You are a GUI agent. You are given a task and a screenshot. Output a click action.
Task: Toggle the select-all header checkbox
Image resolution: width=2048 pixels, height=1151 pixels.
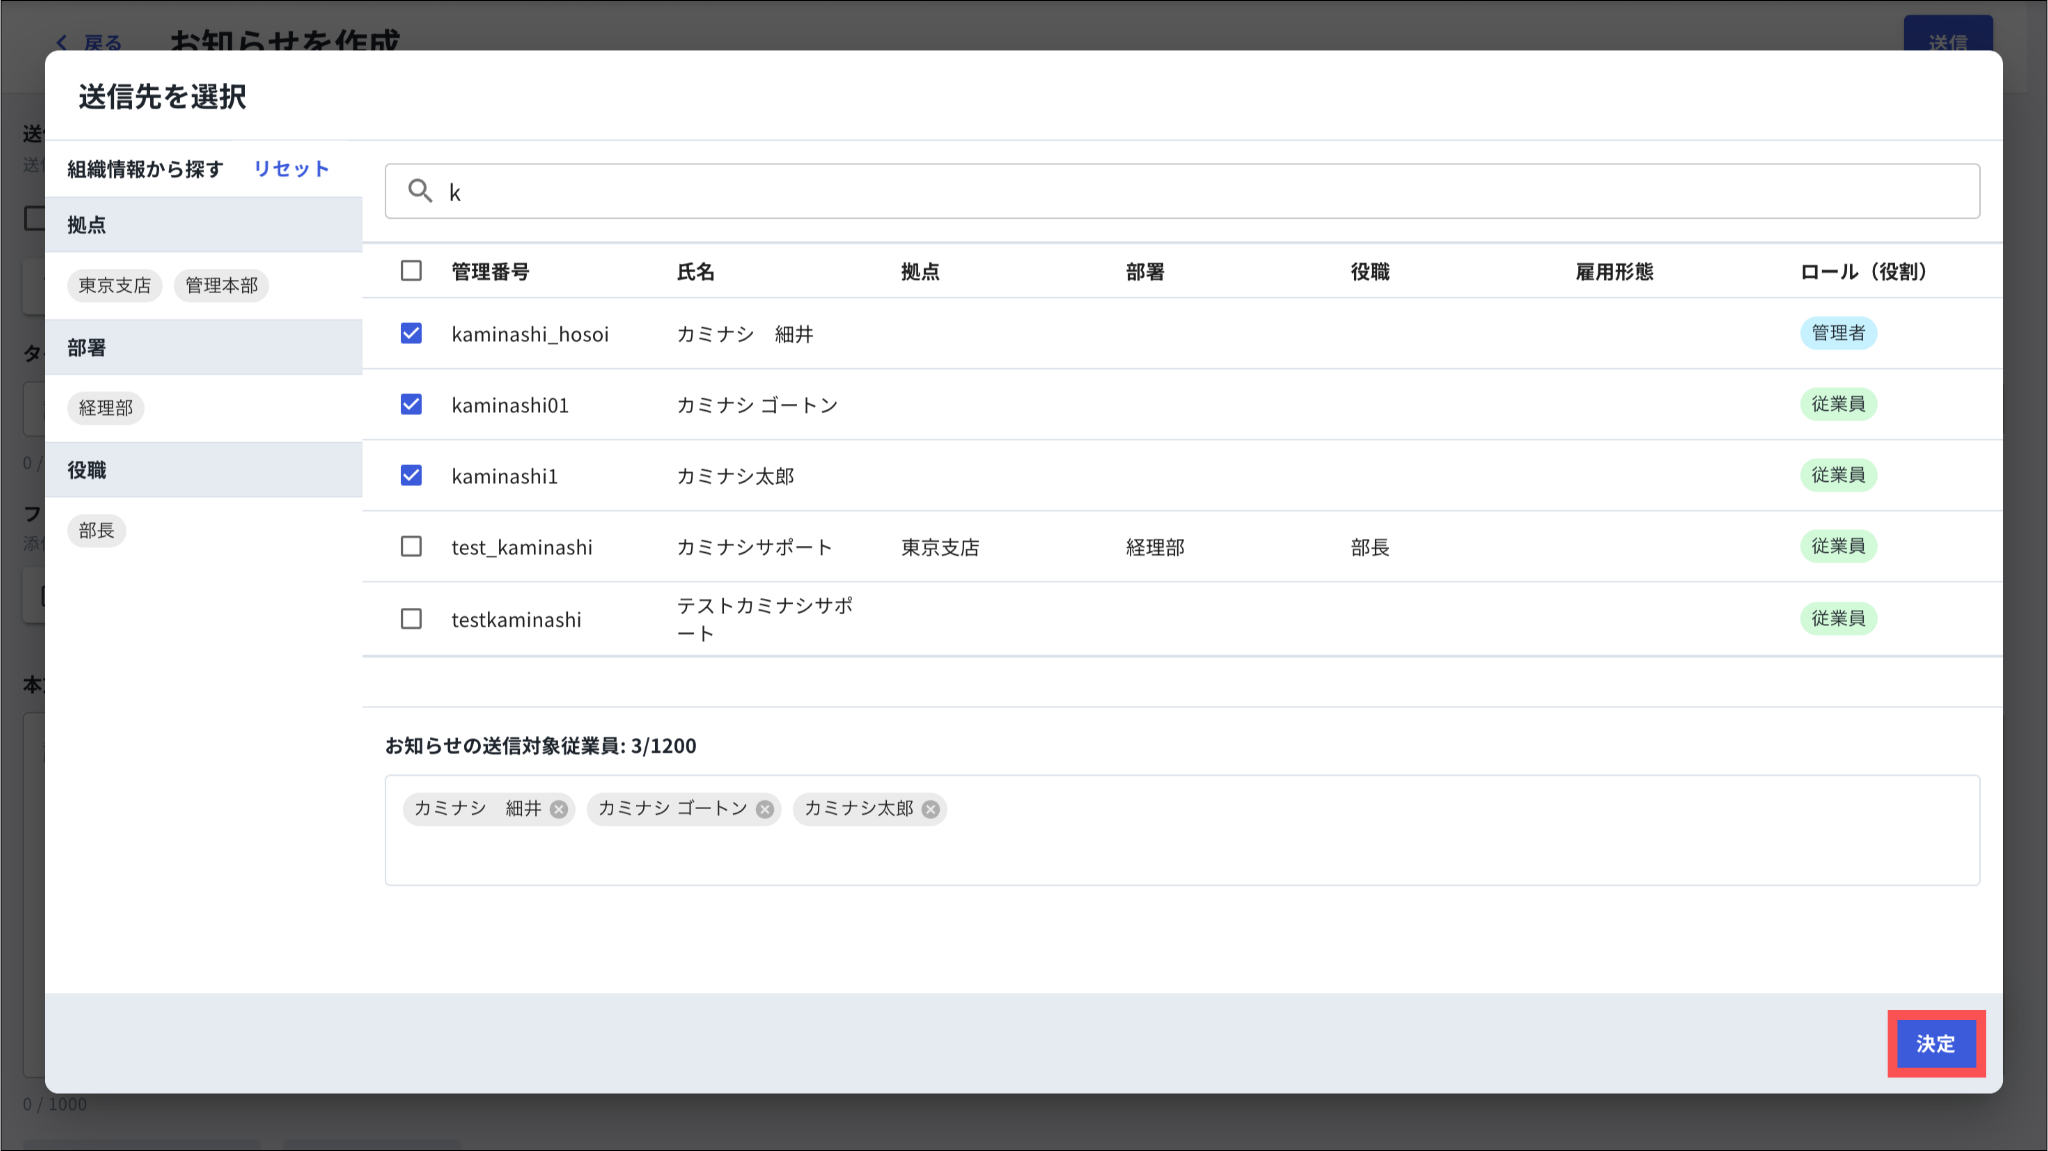click(411, 271)
